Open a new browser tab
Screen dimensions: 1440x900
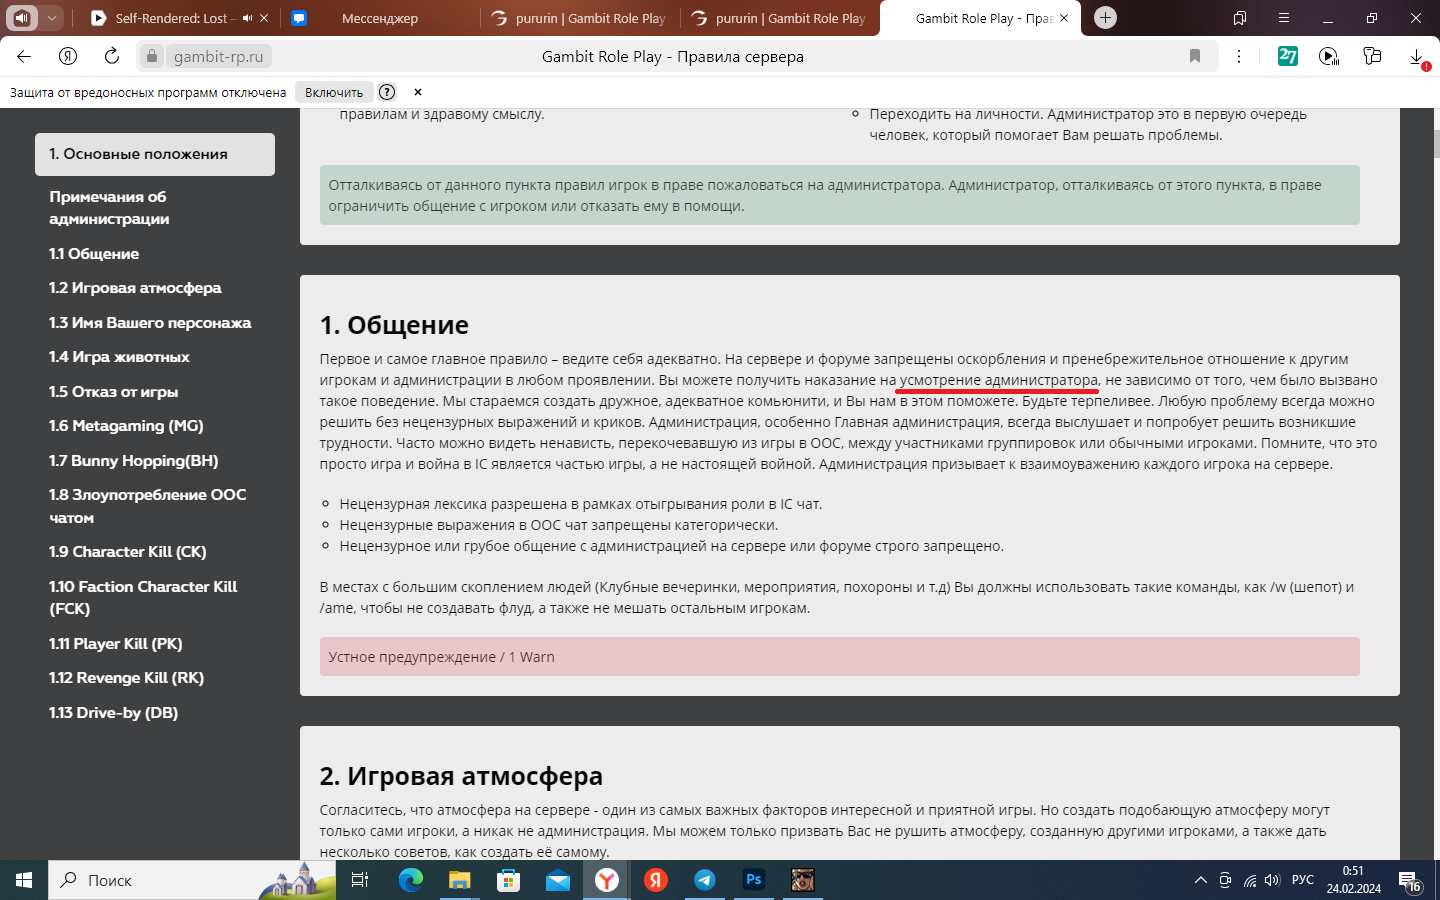point(1105,18)
